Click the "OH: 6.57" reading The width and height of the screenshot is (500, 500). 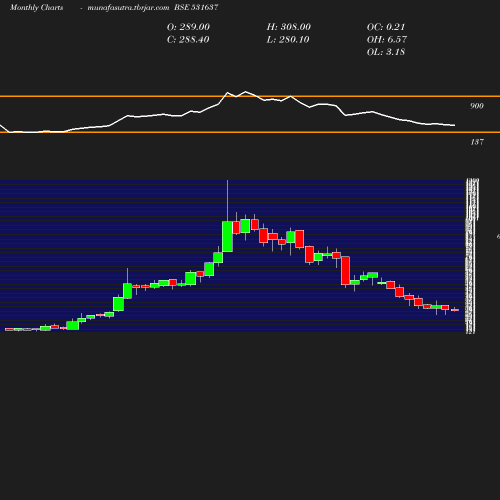(x=387, y=40)
